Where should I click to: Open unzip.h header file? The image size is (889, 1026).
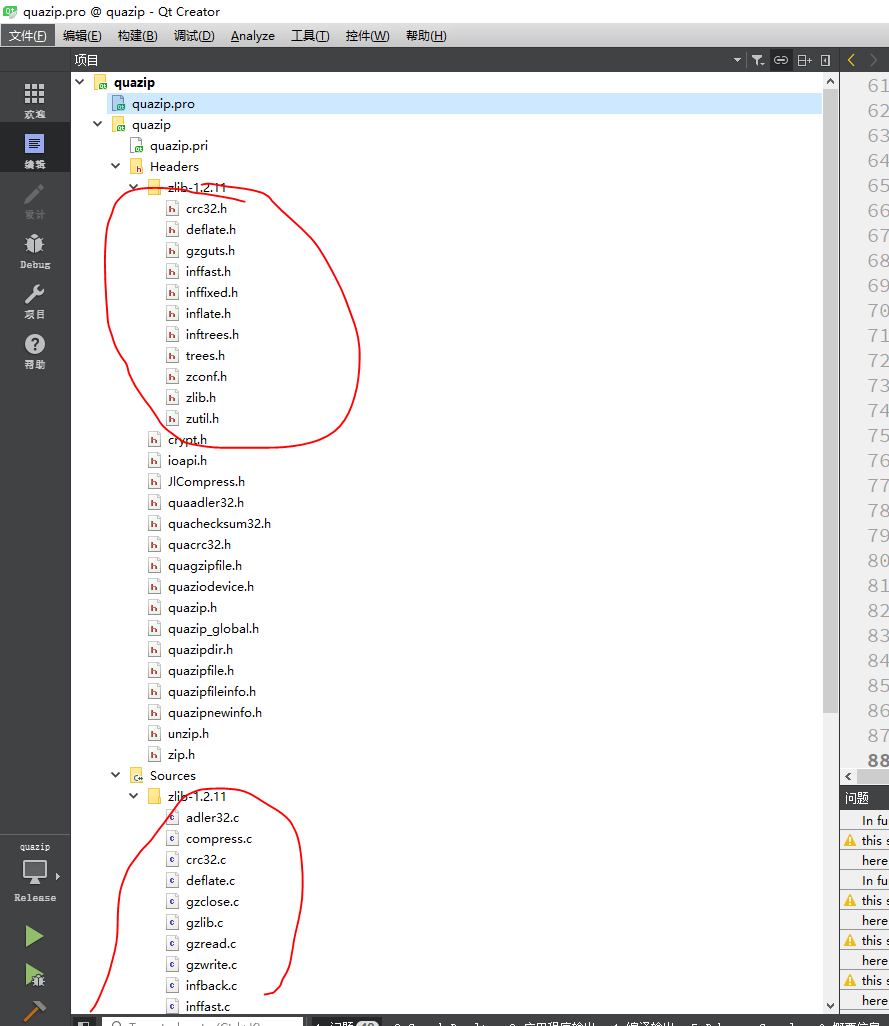pos(188,734)
